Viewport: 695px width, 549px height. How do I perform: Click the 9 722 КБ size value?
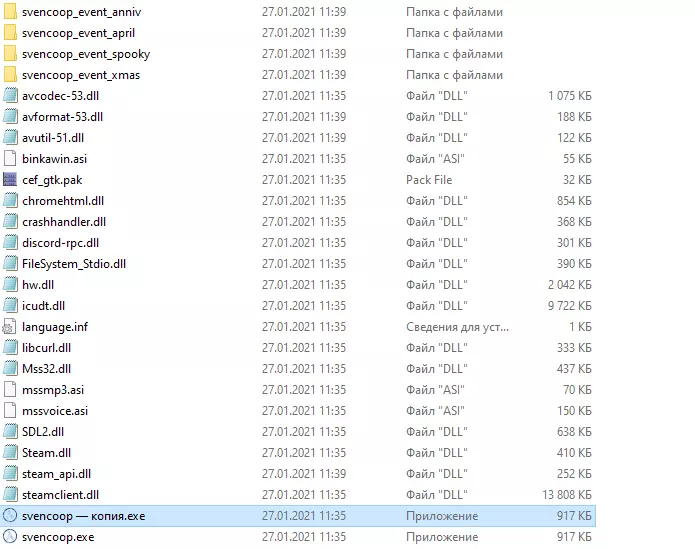click(570, 306)
